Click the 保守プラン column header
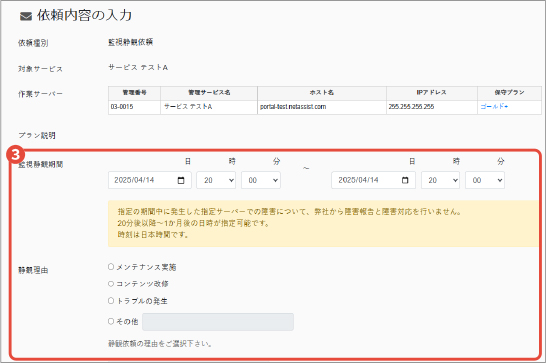Screen dimensions: 546x363 (x=509, y=93)
